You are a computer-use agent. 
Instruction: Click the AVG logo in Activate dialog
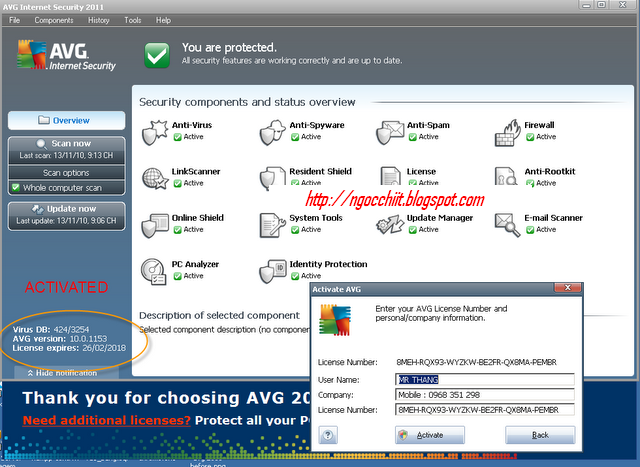pos(335,320)
